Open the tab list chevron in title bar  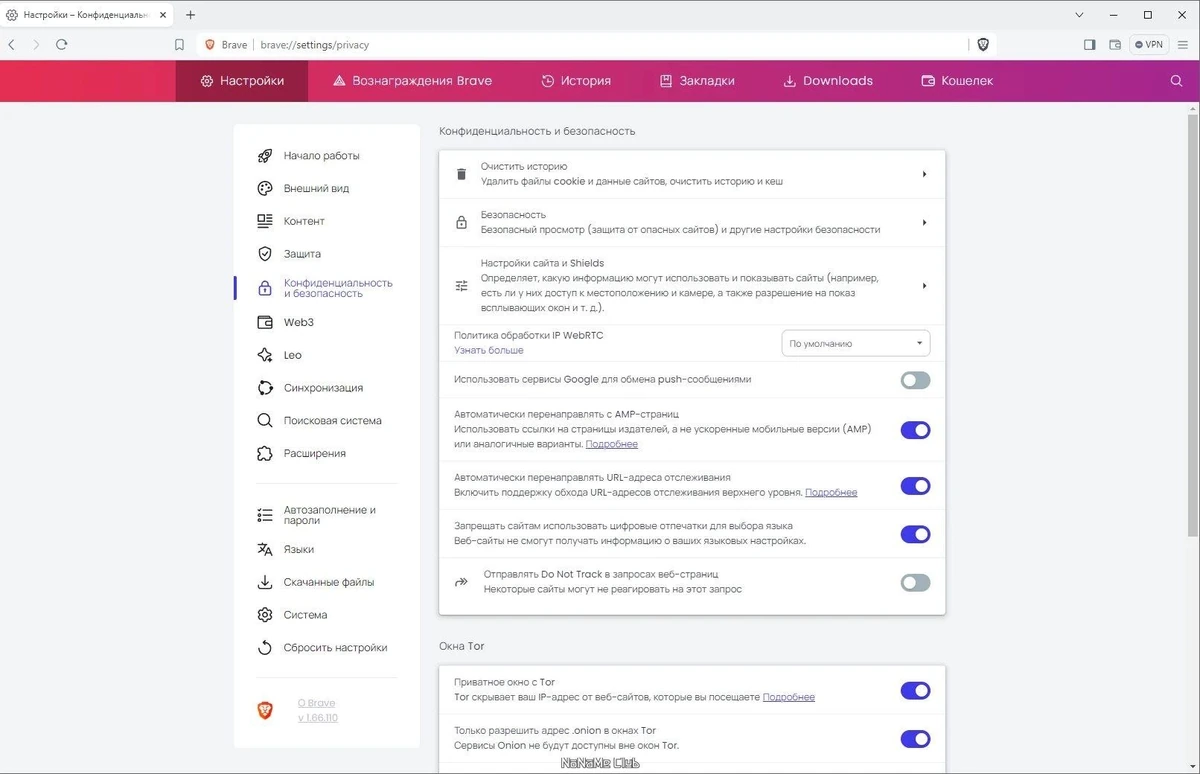1080,15
